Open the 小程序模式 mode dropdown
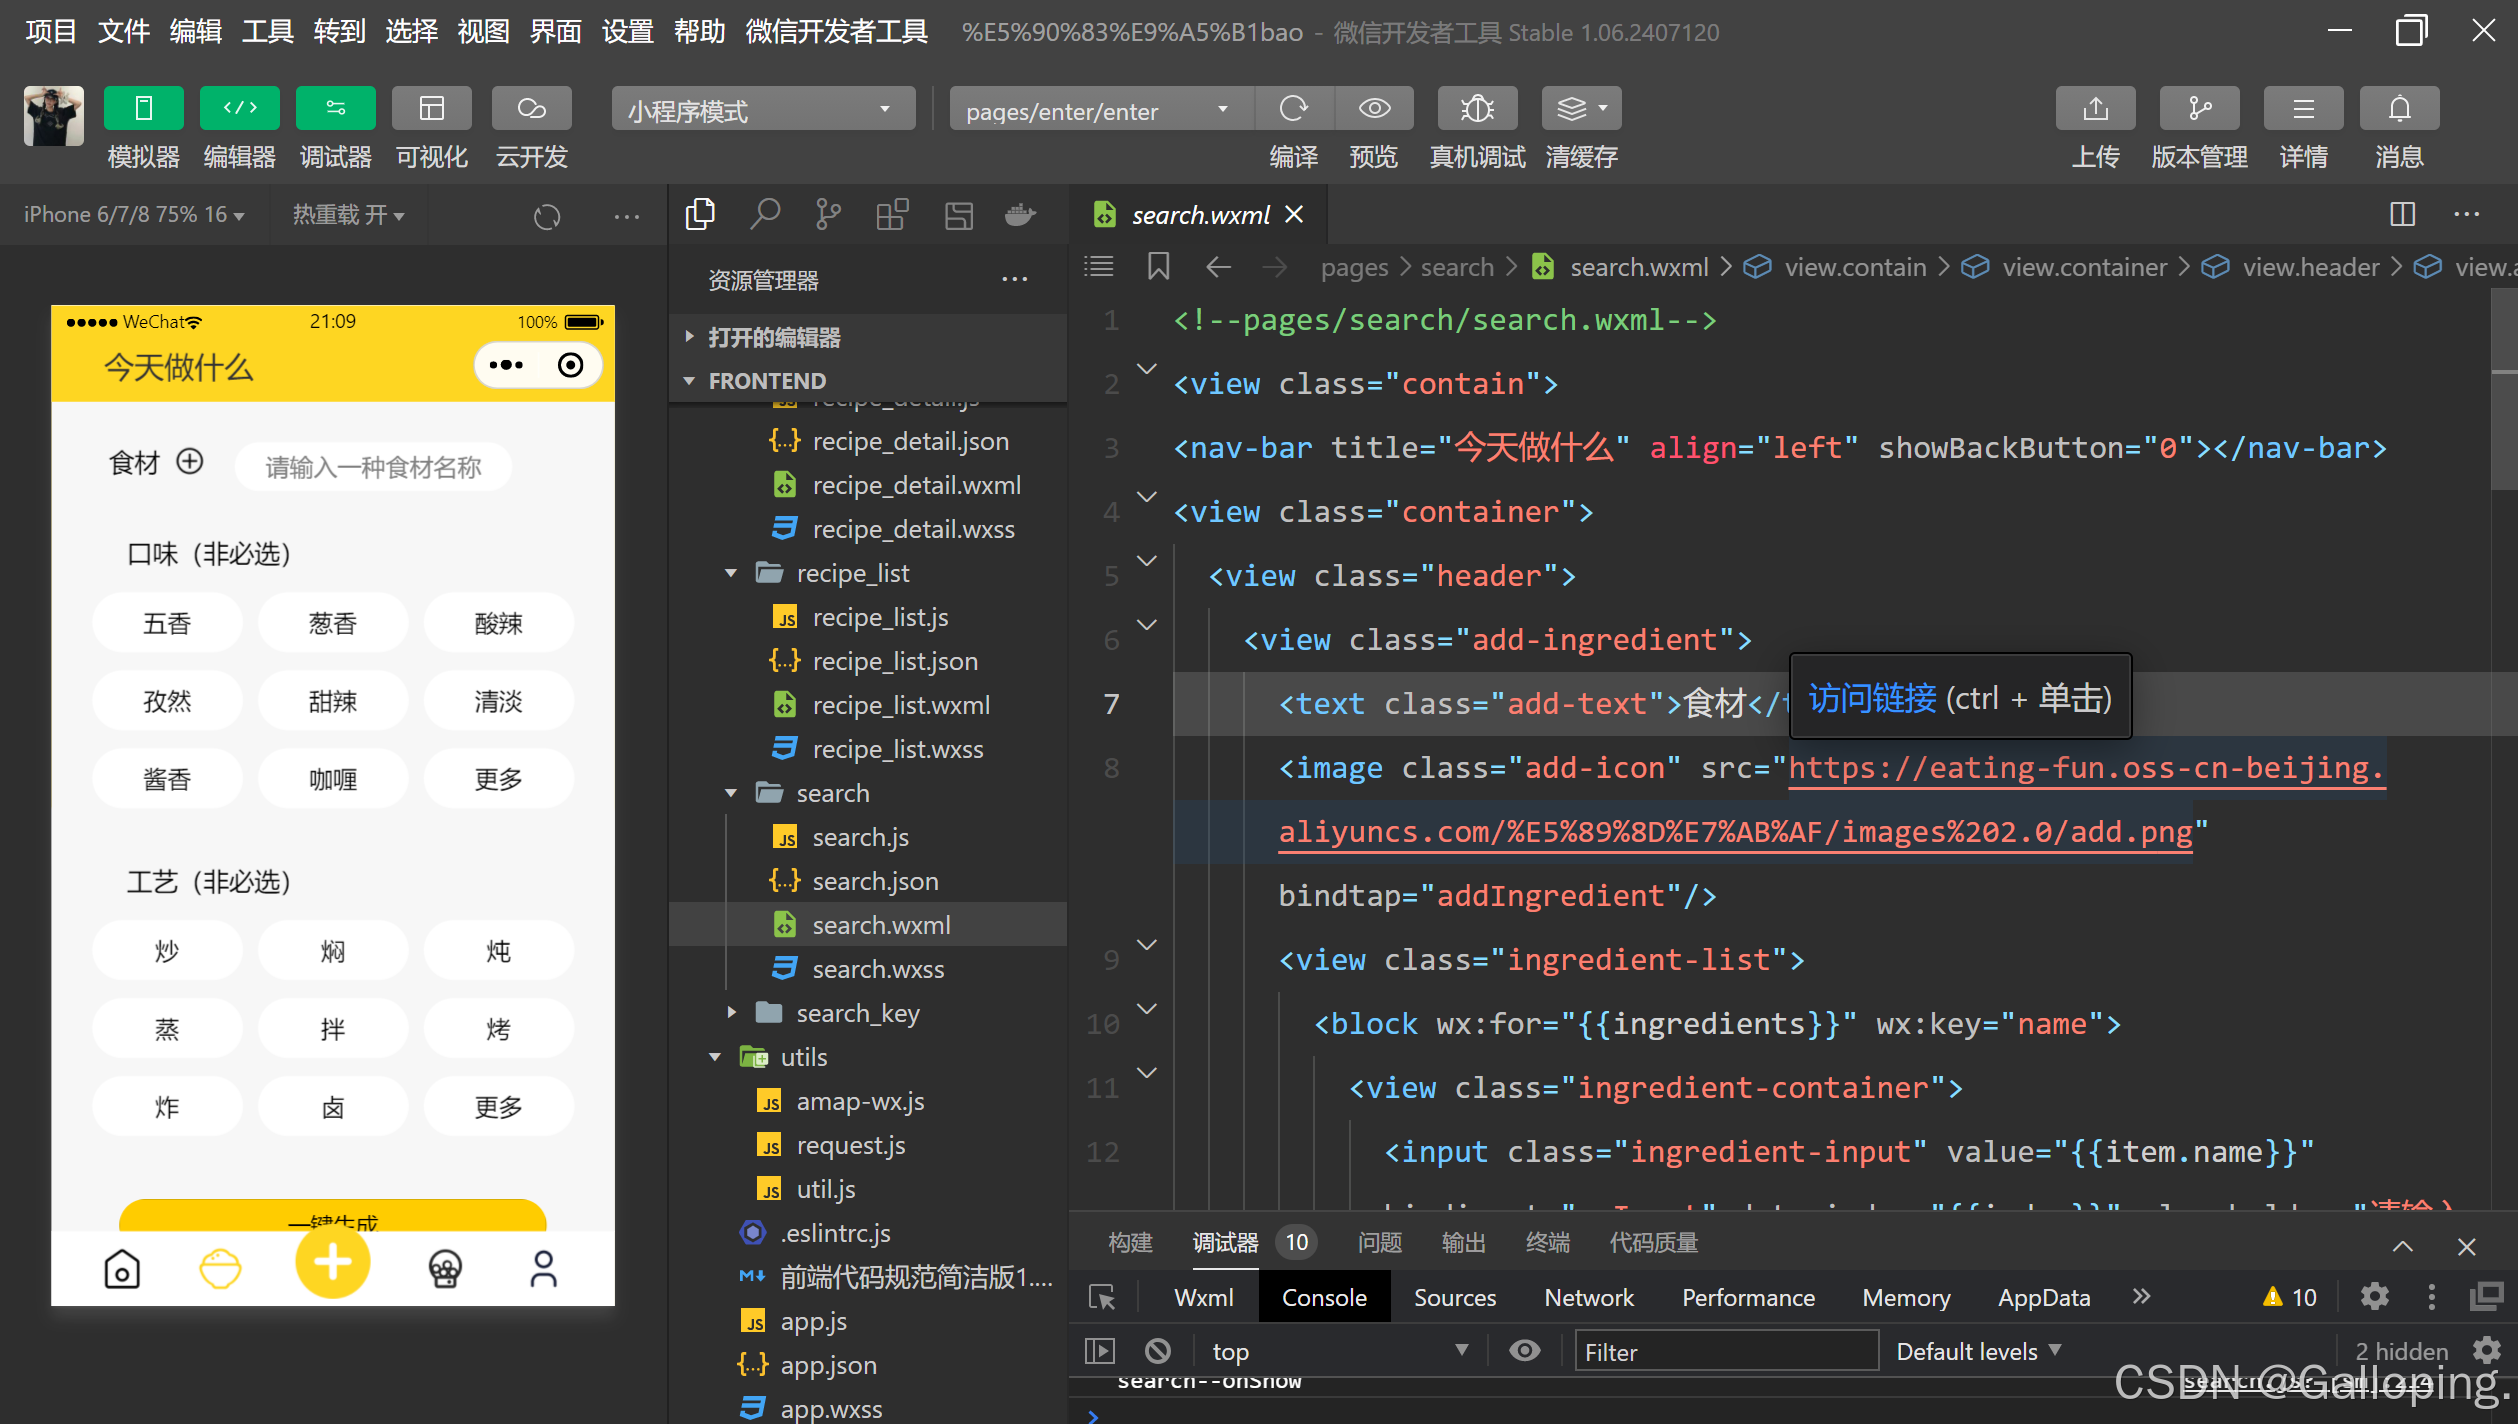Viewport: 2518px width, 1424px height. click(x=762, y=110)
